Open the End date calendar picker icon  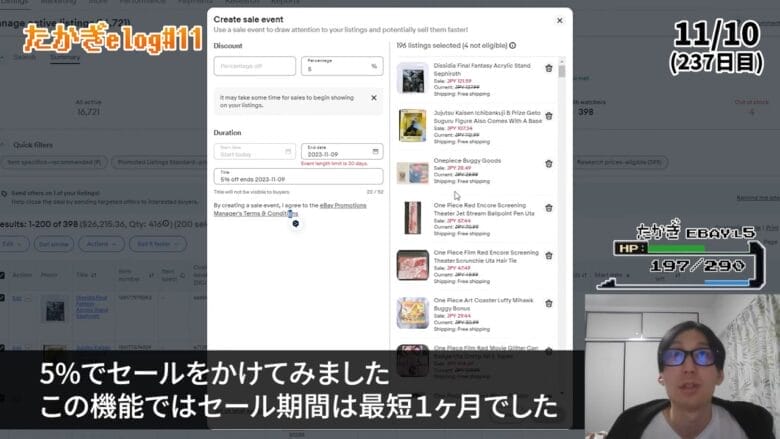tap(376, 152)
